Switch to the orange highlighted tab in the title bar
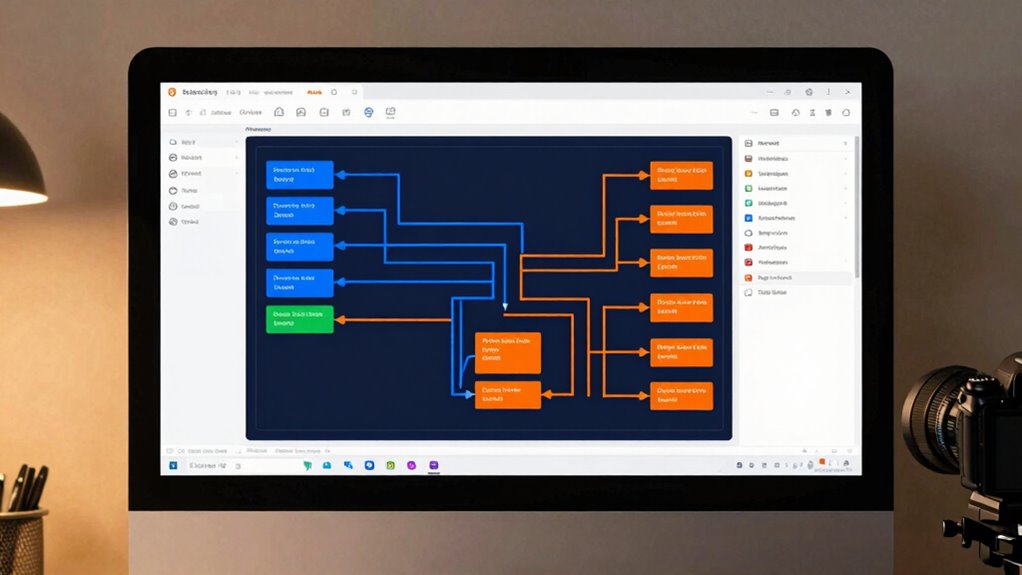 tap(315, 92)
